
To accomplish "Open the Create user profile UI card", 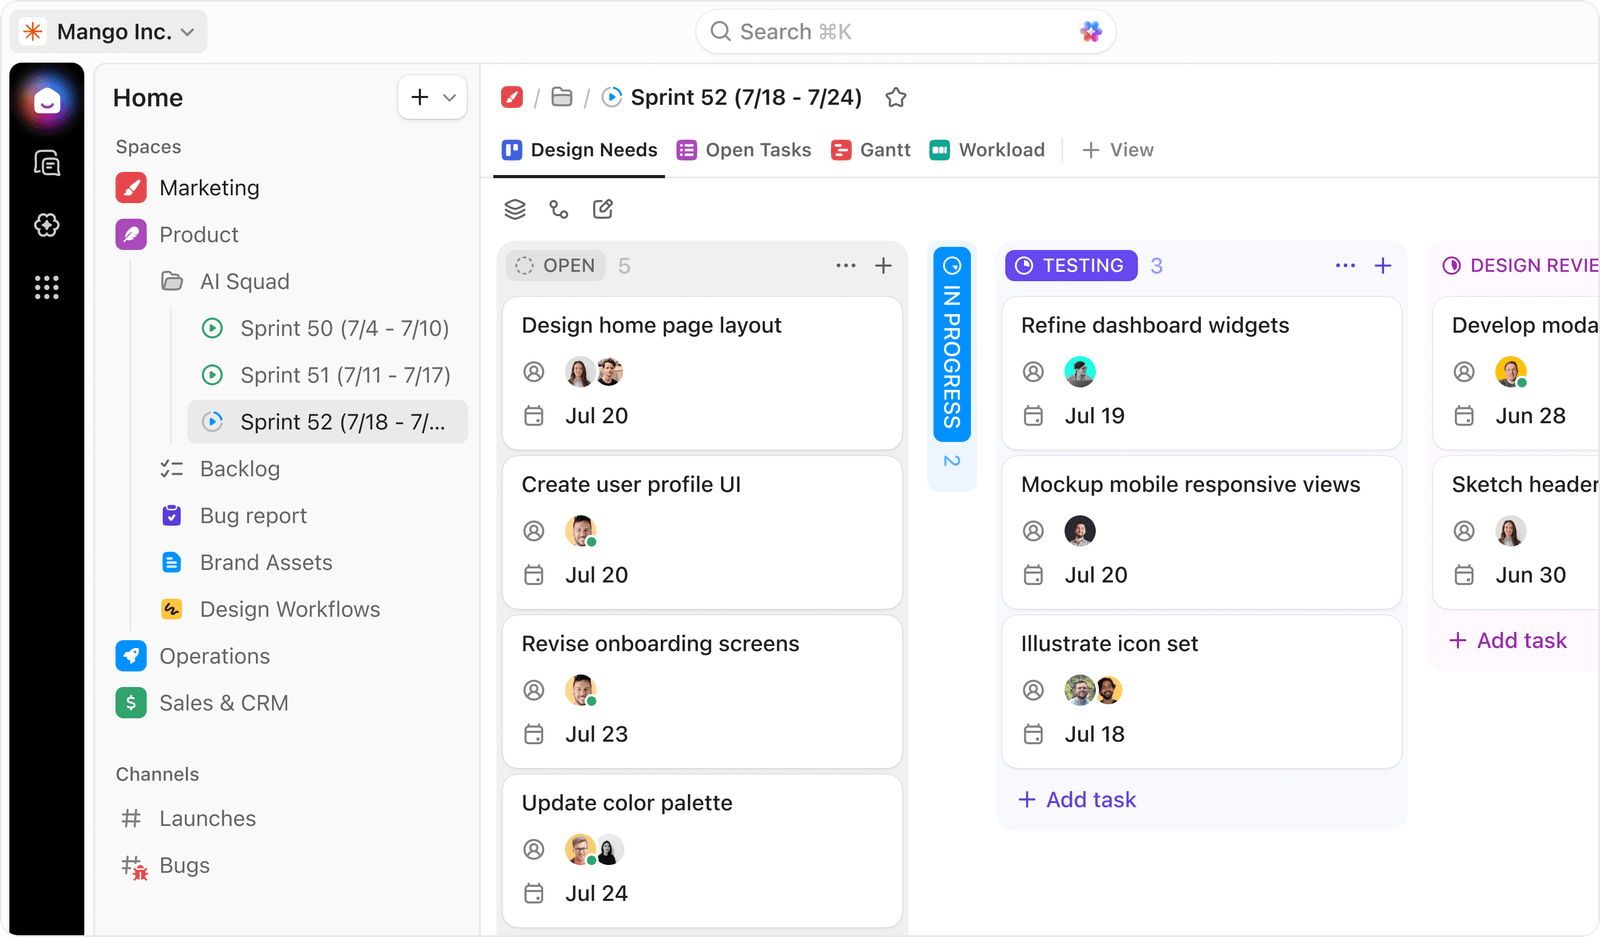I will tap(702, 532).
